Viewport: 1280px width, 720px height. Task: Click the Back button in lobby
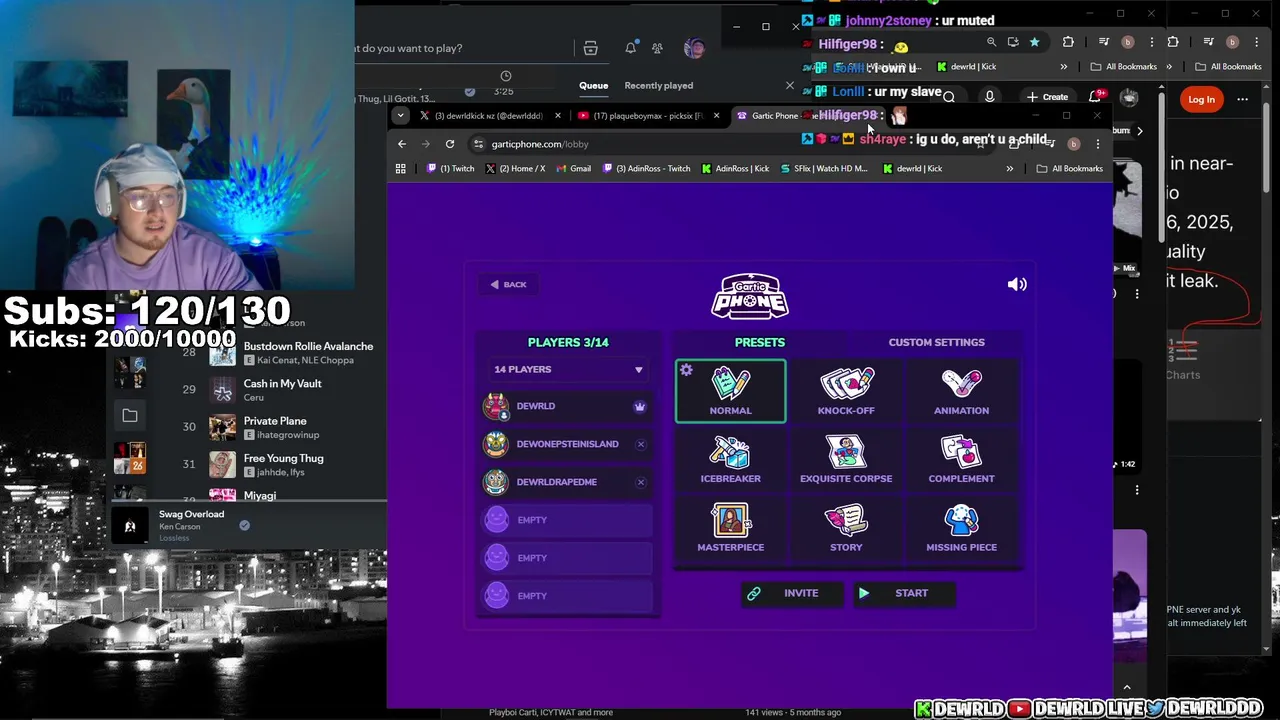(508, 285)
